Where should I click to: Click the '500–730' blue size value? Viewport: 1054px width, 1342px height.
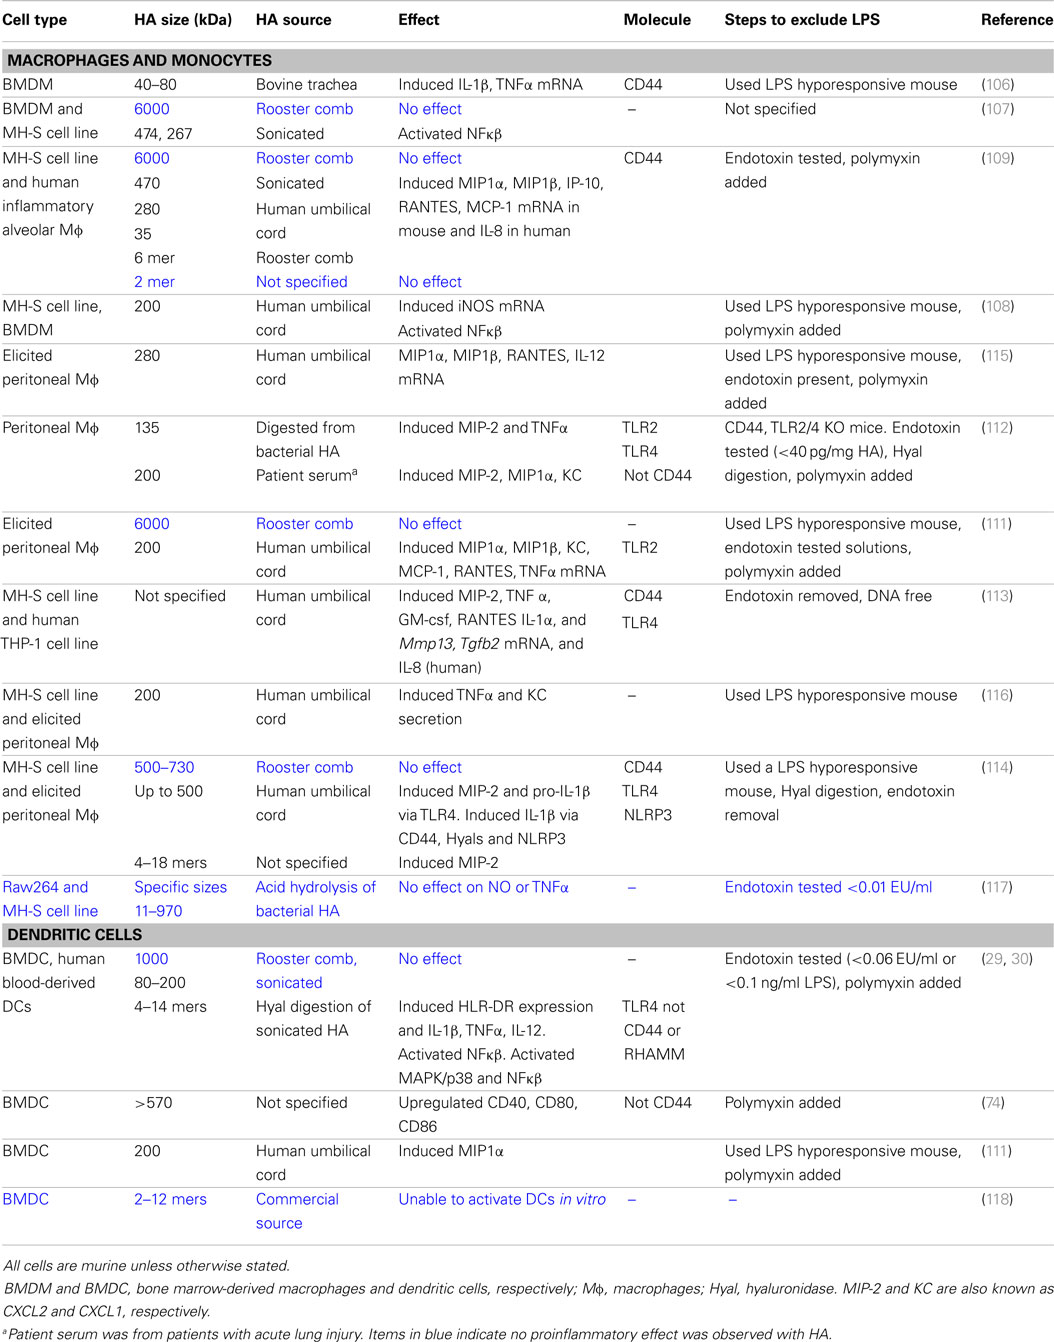click(x=164, y=767)
